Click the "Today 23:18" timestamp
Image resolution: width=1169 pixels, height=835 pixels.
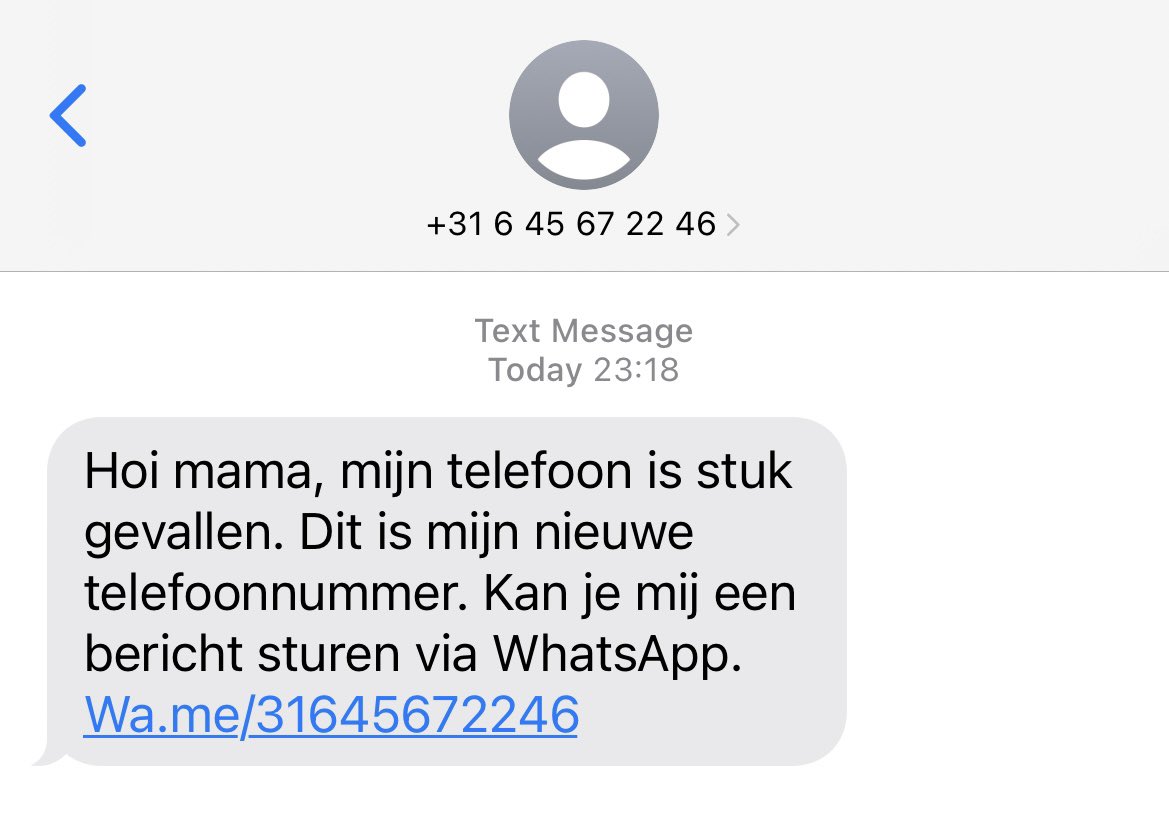click(x=584, y=370)
